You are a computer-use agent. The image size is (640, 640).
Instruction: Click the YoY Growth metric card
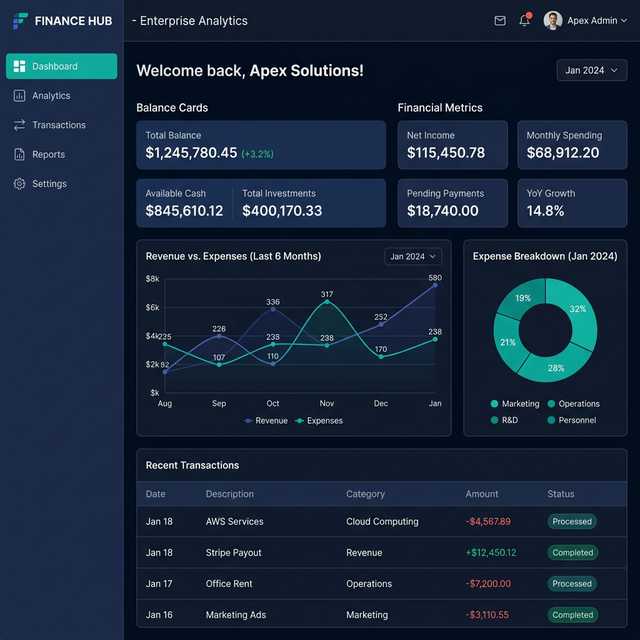tap(572, 203)
